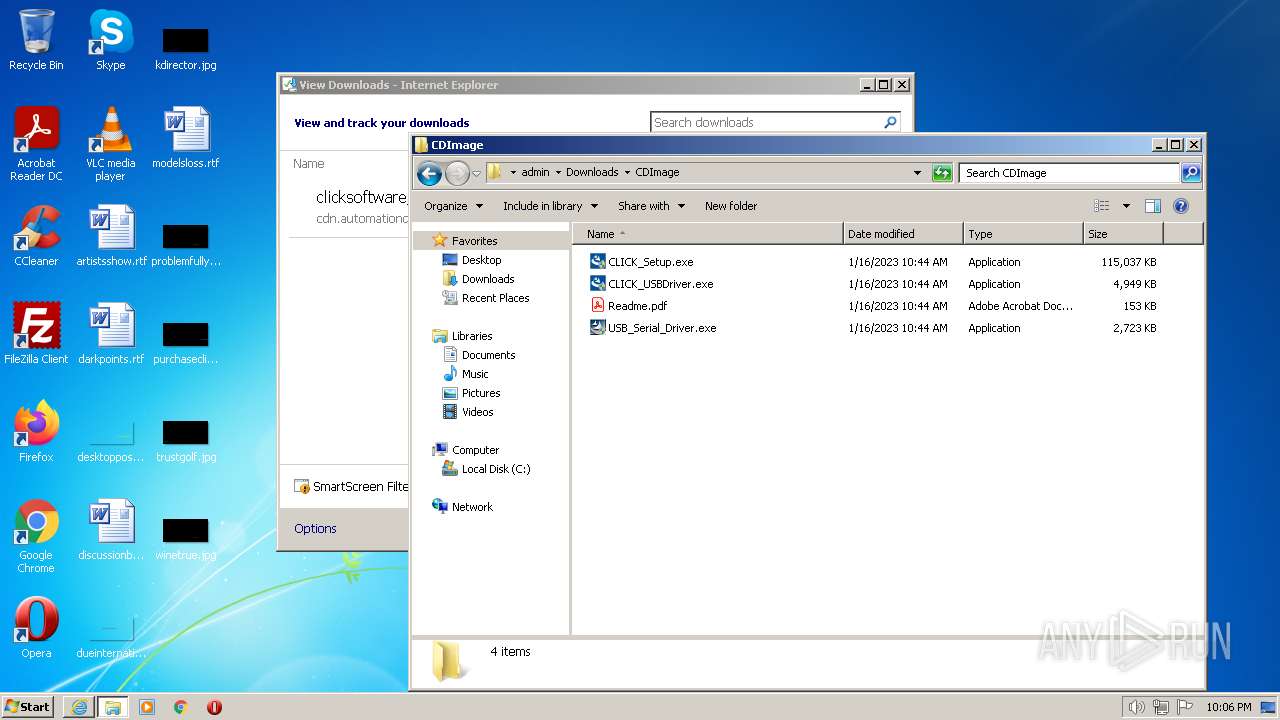Open the address bar history dropdown
This screenshot has width=1280, height=720.
tap(917, 173)
